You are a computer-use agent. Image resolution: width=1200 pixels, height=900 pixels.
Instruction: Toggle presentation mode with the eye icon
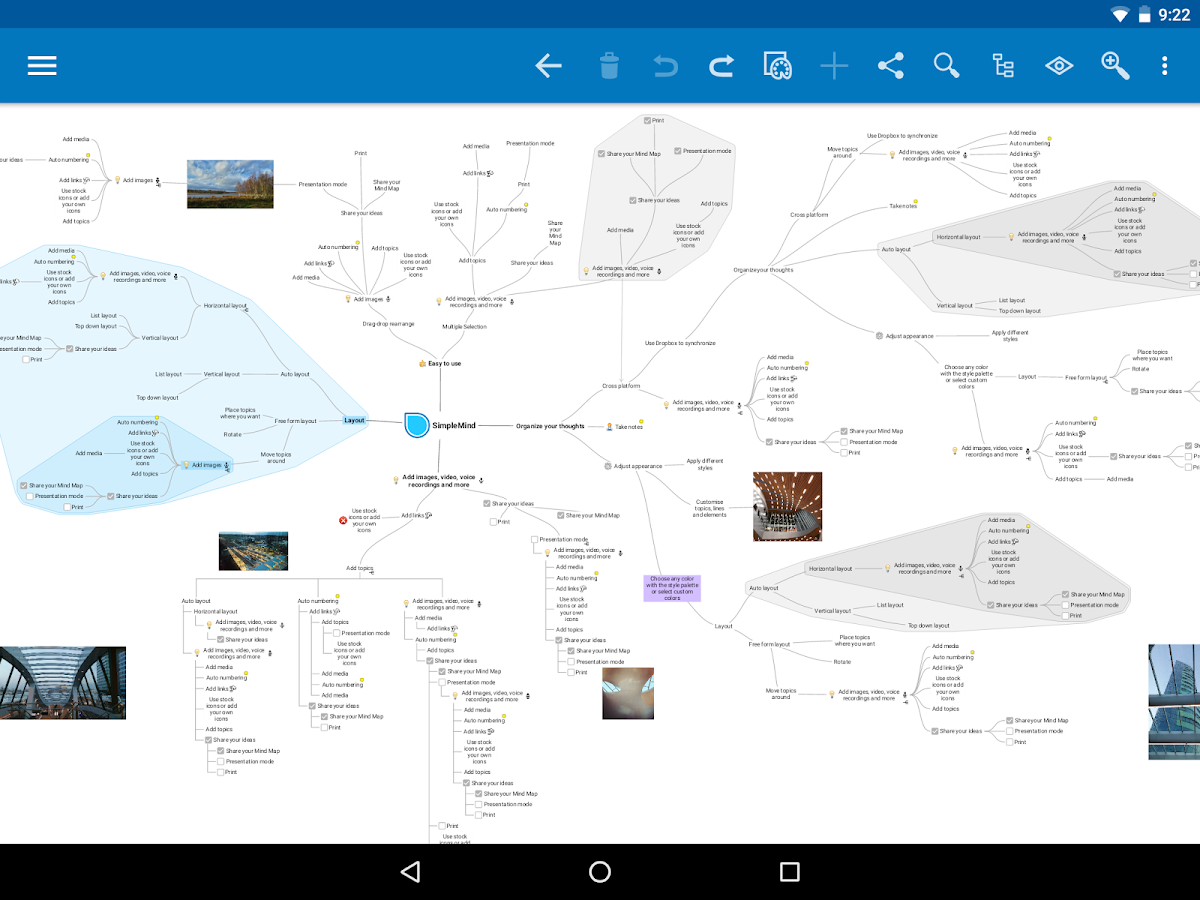[x=1058, y=65]
